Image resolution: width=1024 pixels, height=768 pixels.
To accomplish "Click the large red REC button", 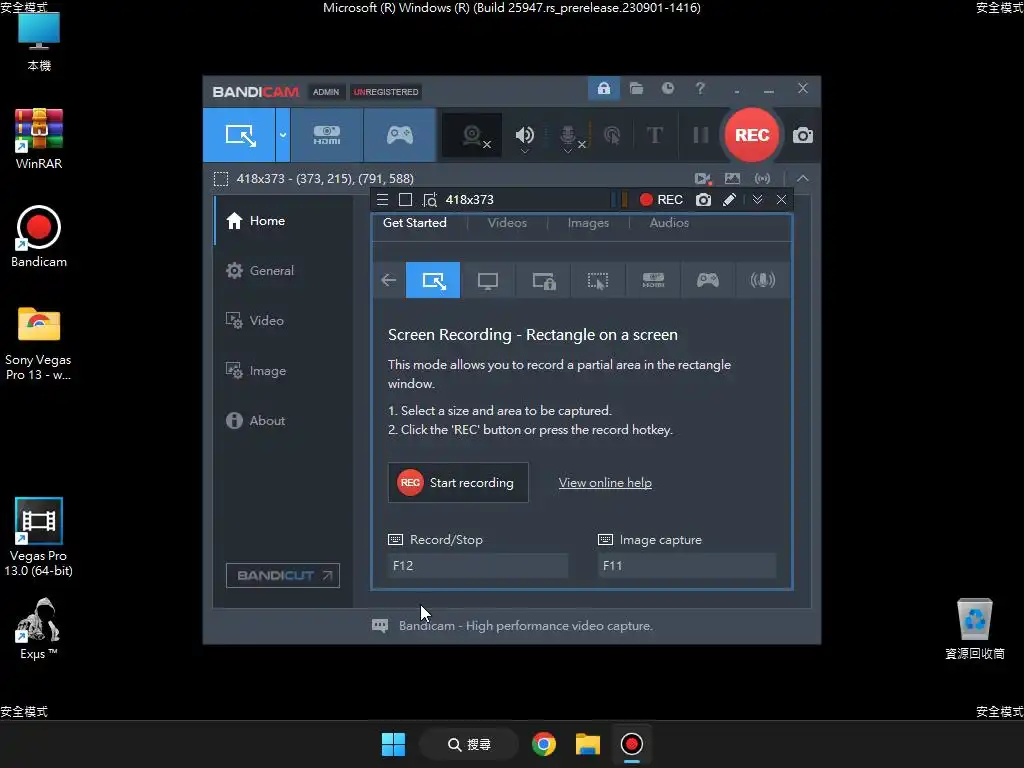I will [752, 135].
